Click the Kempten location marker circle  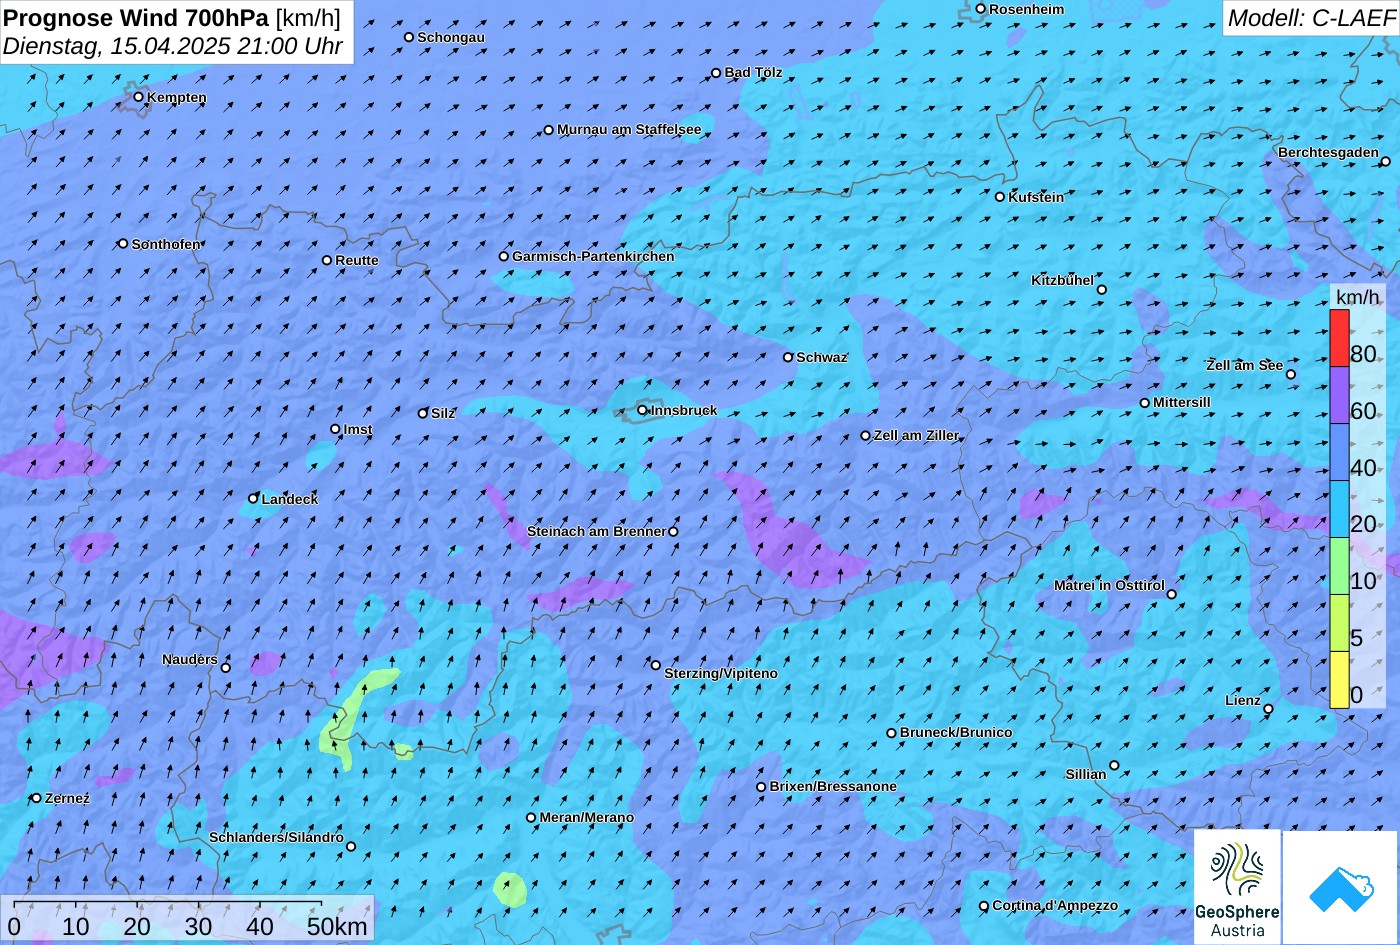tap(138, 97)
